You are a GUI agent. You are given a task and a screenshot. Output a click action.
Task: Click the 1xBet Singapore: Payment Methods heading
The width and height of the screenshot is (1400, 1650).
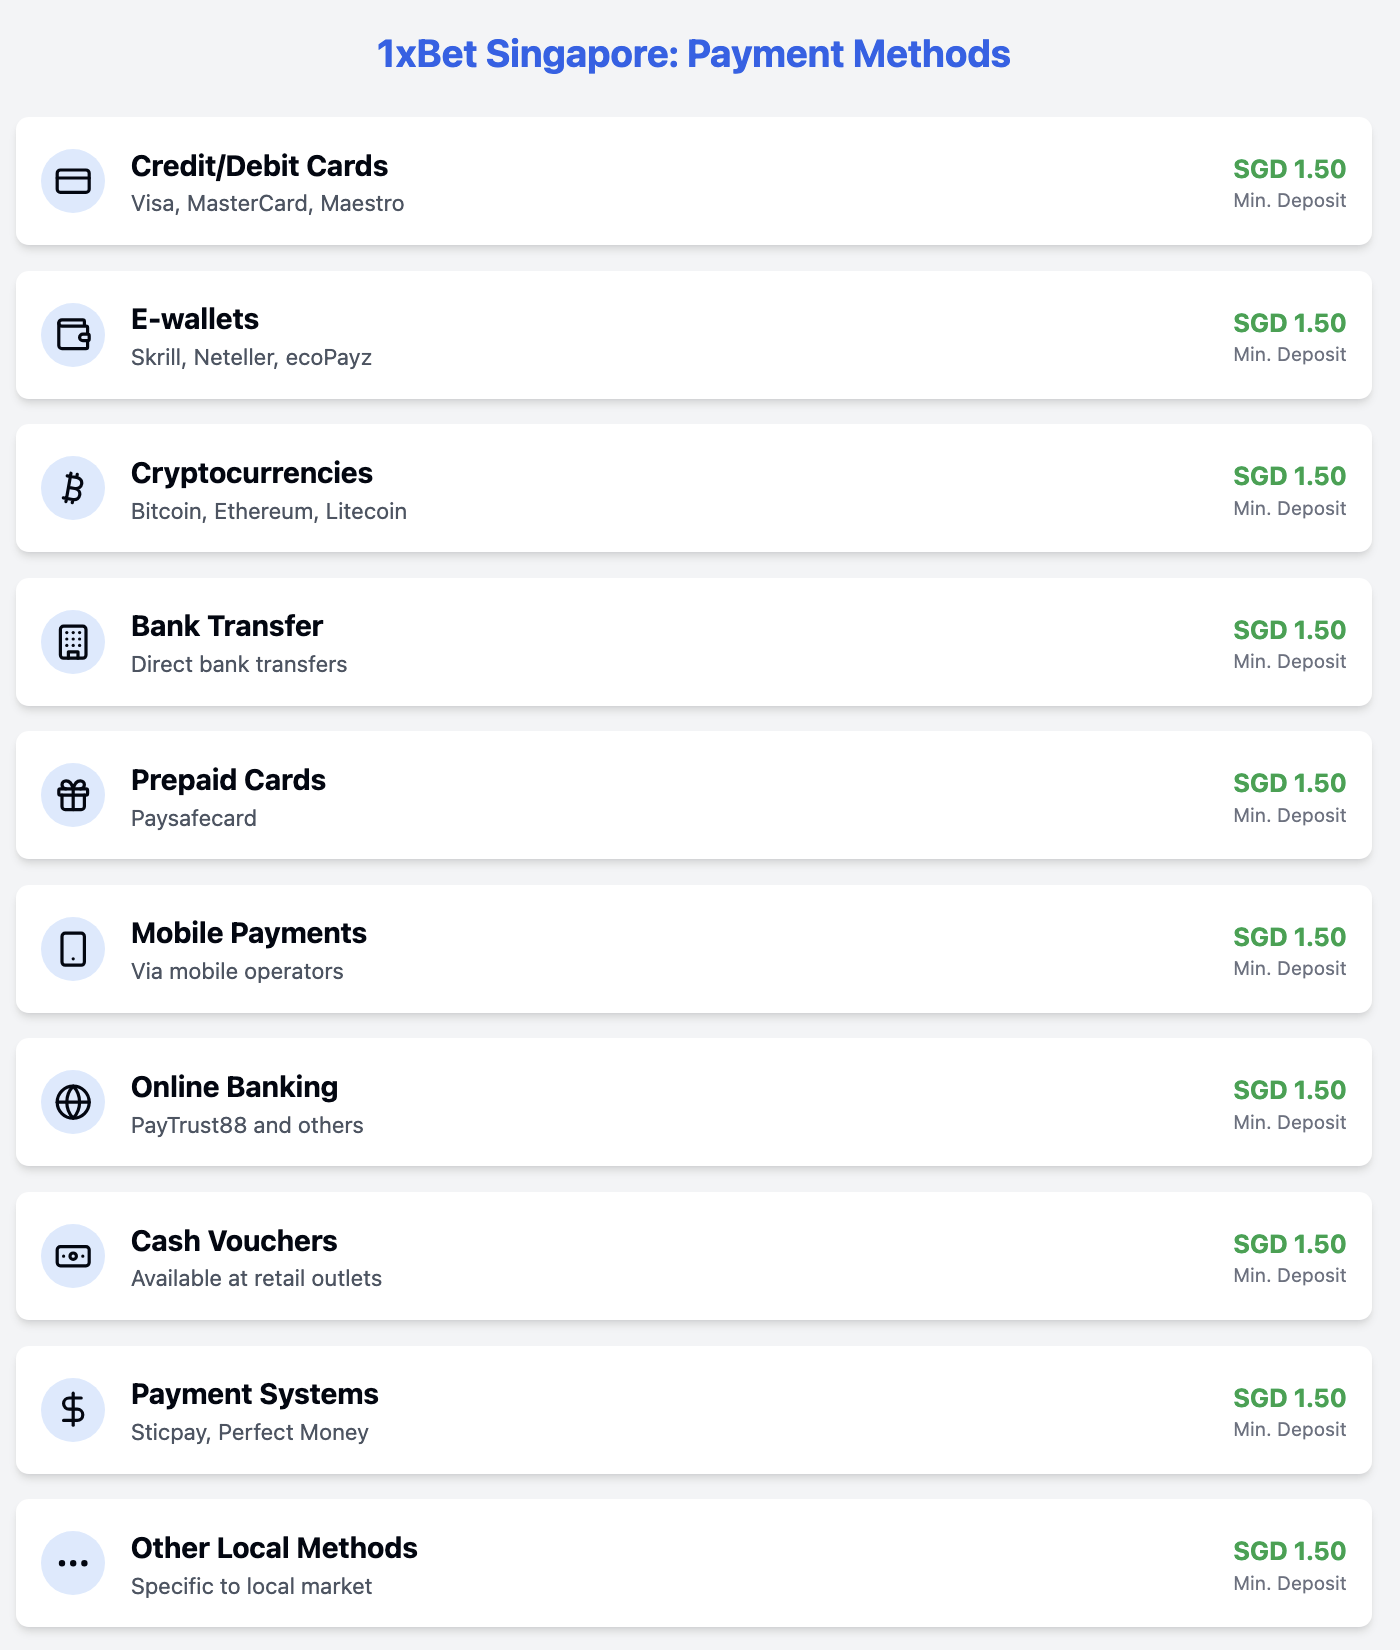coord(694,54)
